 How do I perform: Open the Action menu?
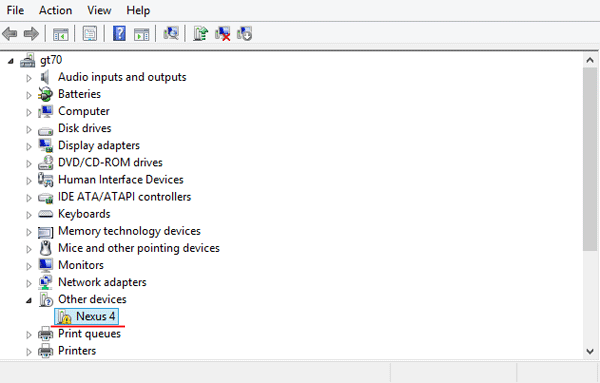55,10
